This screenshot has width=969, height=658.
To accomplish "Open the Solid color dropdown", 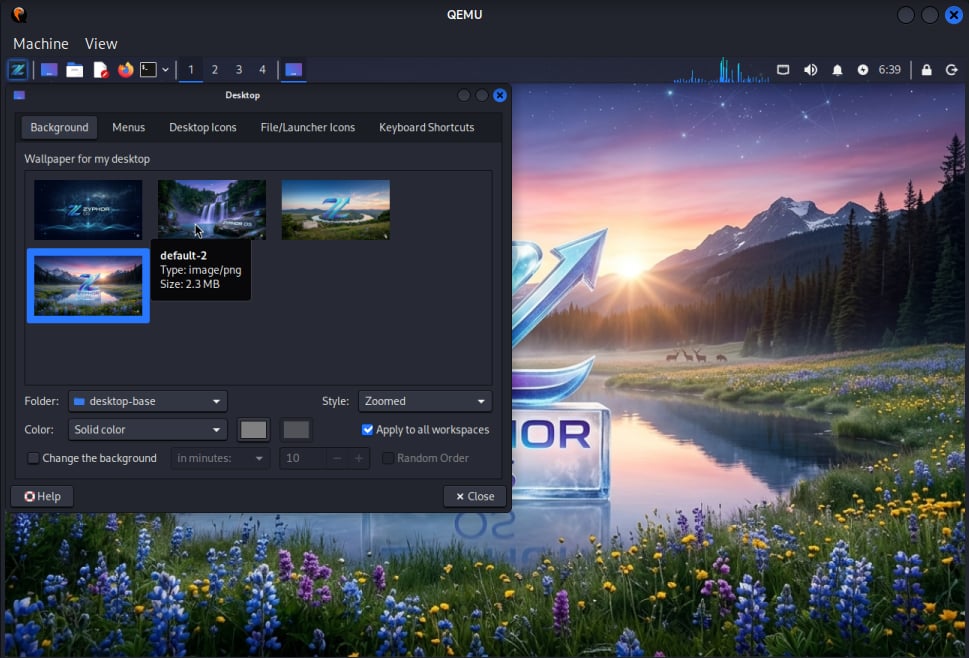I will (x=148, y=430).
